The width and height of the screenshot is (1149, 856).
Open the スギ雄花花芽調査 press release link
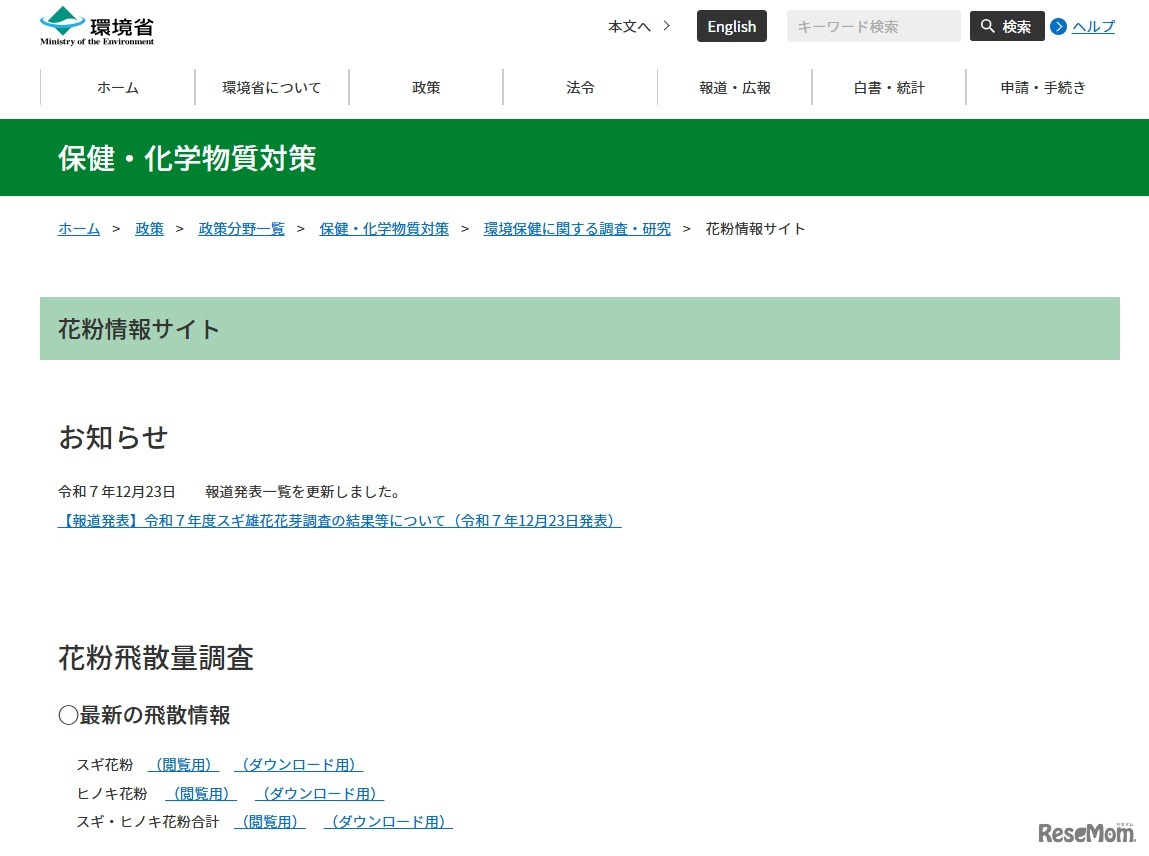pos(339,520)
